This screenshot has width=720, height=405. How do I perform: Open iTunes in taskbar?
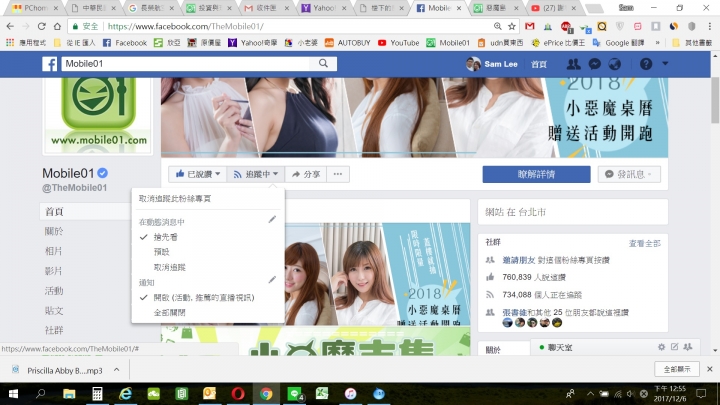[350, 394]
